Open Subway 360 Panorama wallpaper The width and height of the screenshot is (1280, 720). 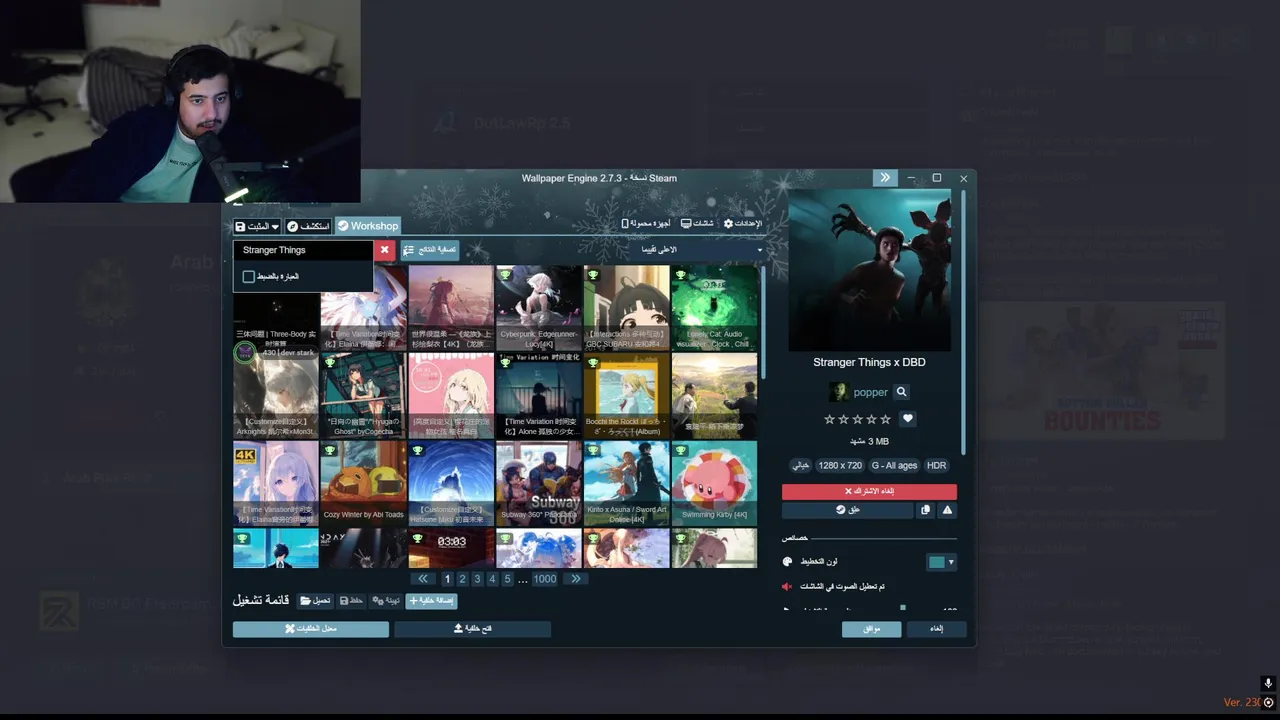(539, 484)
